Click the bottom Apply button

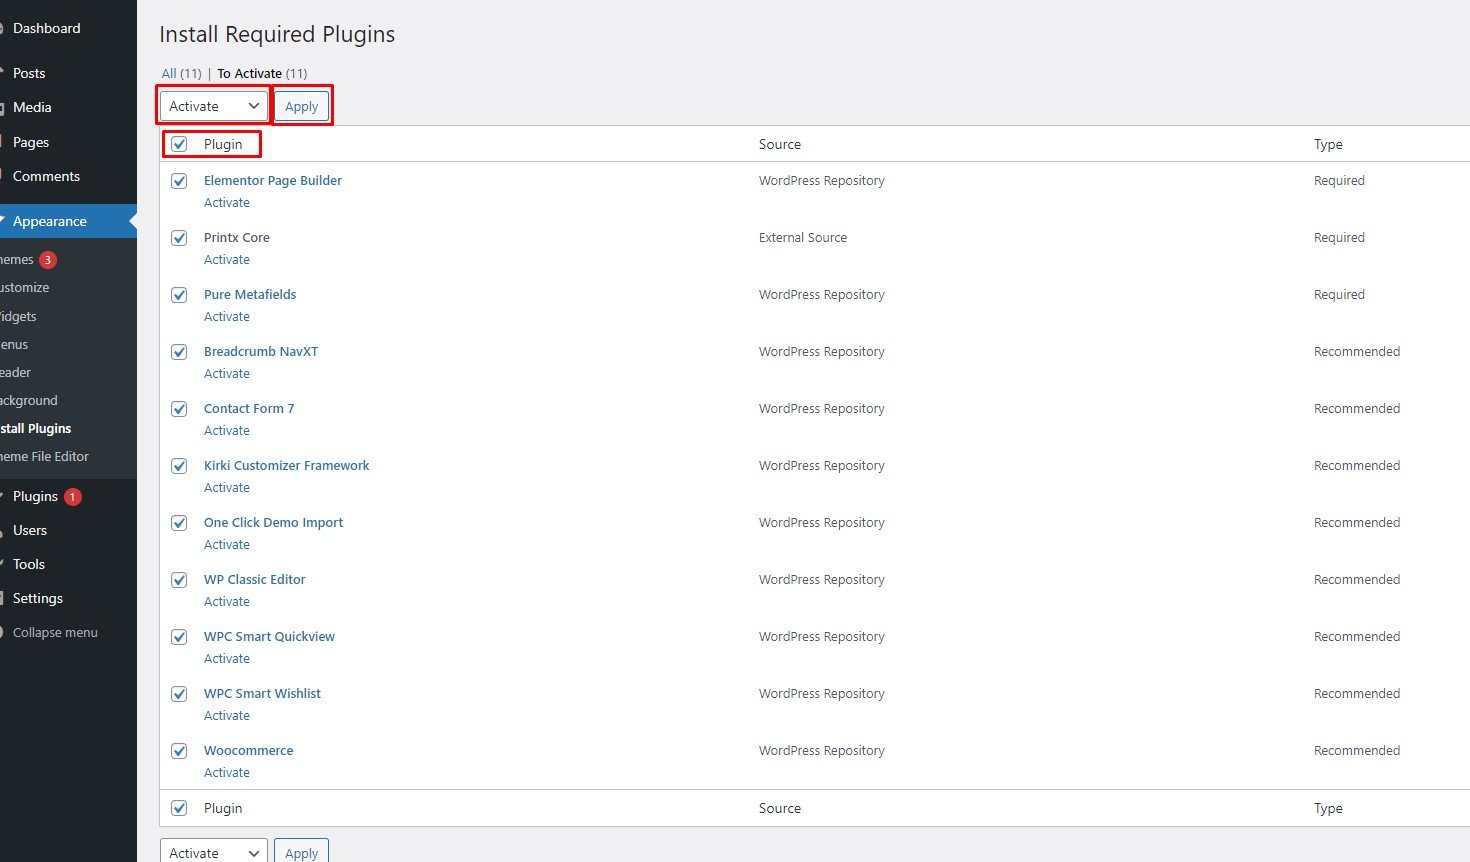301,852
